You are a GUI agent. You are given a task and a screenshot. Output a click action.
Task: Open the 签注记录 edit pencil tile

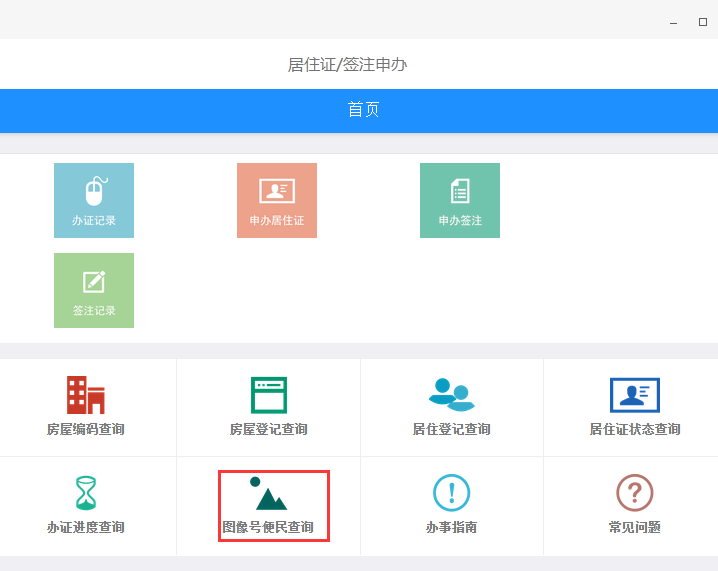point(94,290)
